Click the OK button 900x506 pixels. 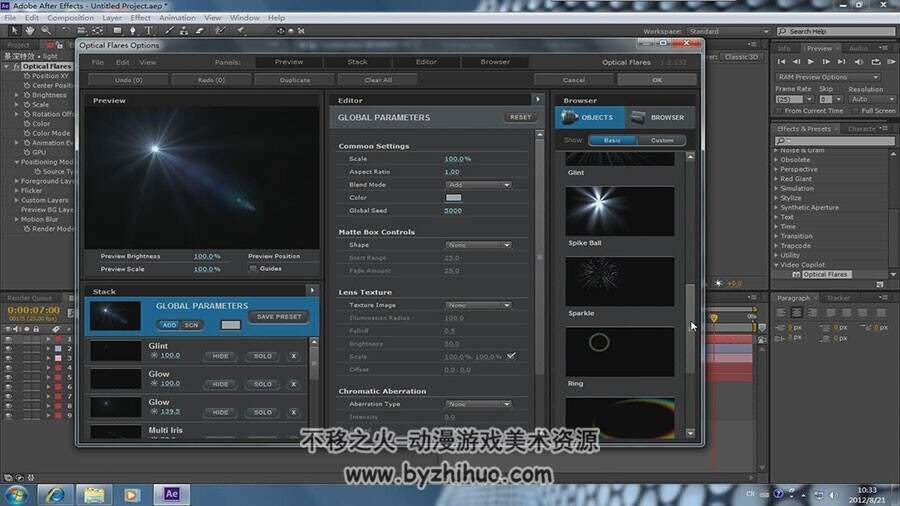click(657, 80)
